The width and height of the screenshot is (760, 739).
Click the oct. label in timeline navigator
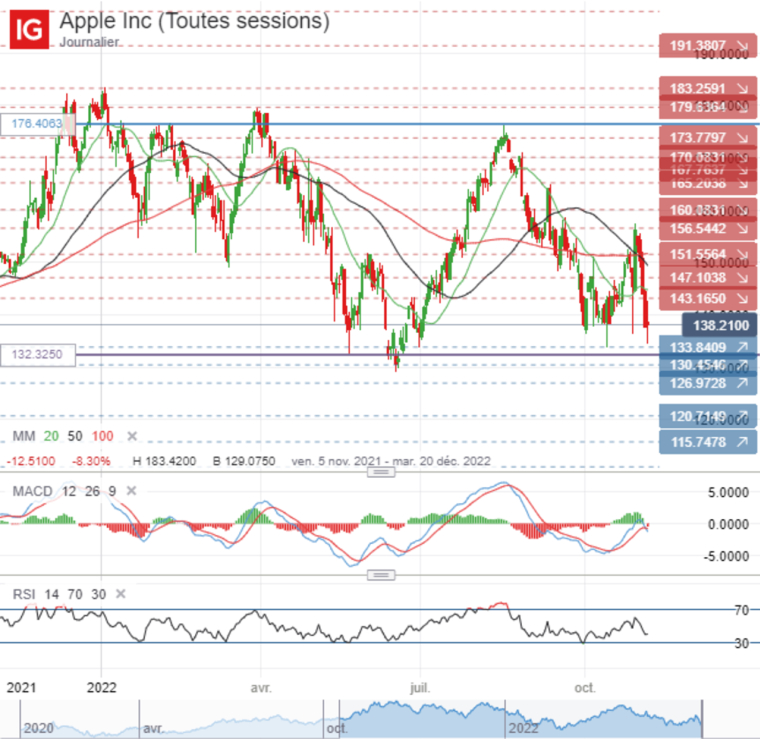coord(337,728)
